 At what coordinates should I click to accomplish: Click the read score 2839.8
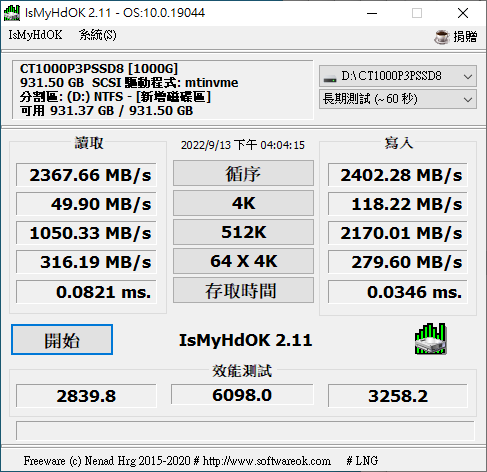coord(86,396)
